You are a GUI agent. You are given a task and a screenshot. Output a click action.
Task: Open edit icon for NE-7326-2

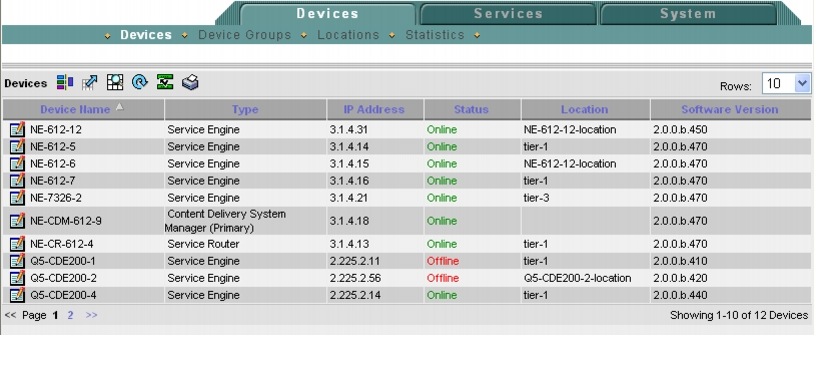point(17,198)
